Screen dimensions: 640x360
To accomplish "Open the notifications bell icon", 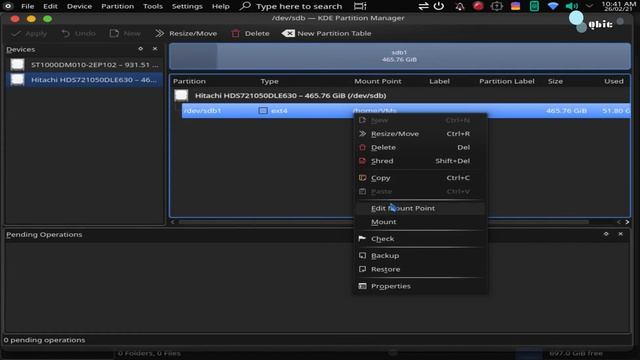I will point(460,6).
